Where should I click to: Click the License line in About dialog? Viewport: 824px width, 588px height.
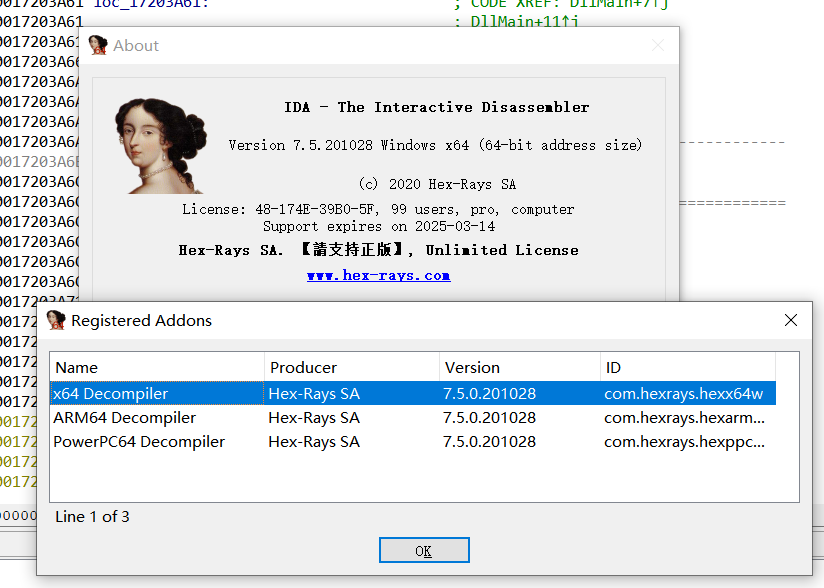tap(378, 209)
